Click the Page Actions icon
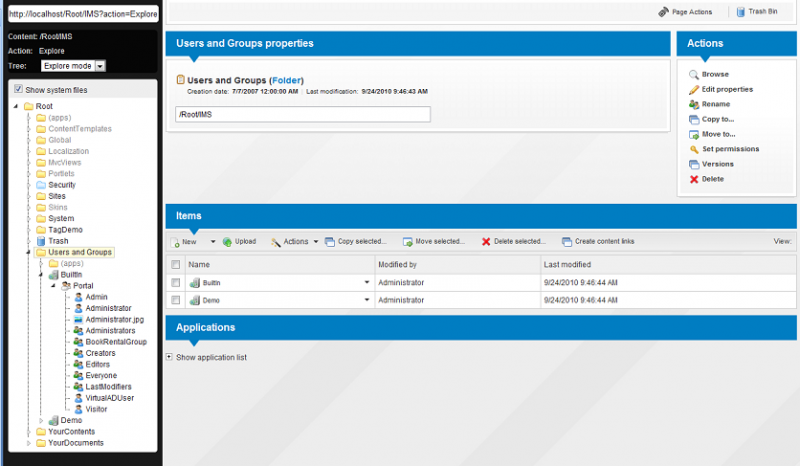This screenshot has width=800, height=466. tap(663, 12)
